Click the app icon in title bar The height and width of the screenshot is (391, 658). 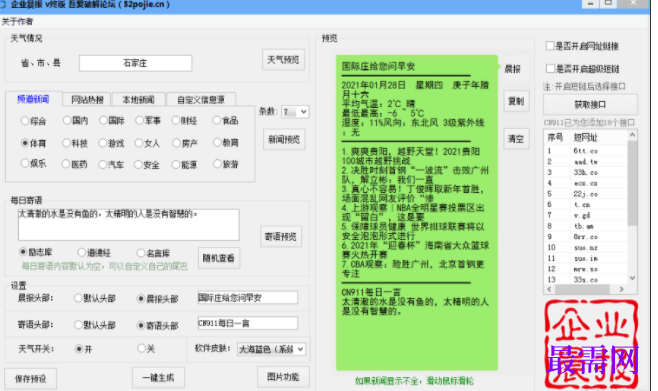pyautogui.click(x=3, y=5)
